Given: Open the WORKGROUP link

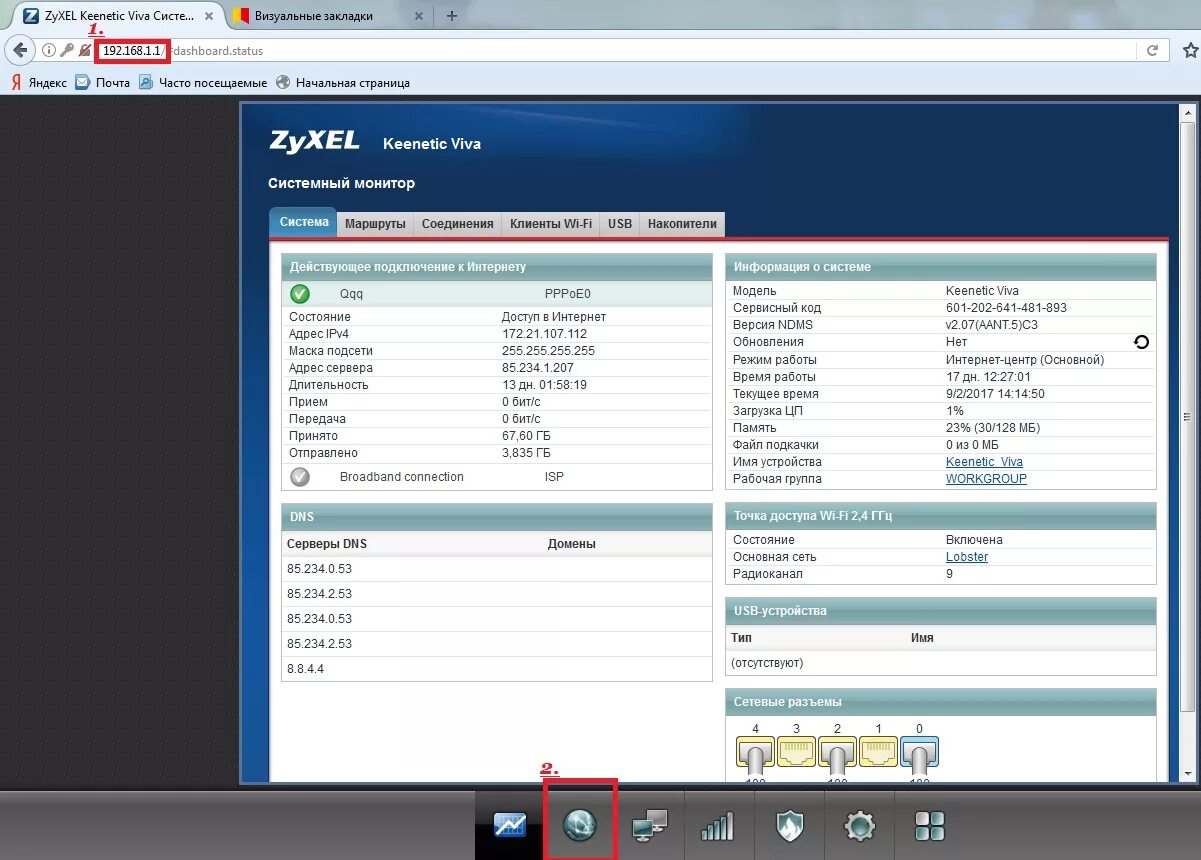Looking at the screenshot, I should (x=986, y=479).
